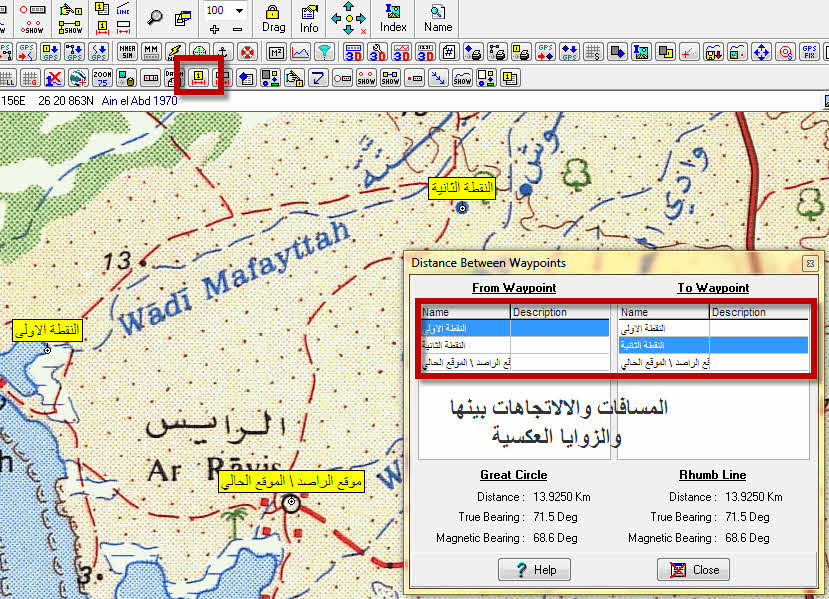Viewport: 829px width, 599px height.
Task: Close Distance Between Waypoints via title X
Action: tap(809, 263)
